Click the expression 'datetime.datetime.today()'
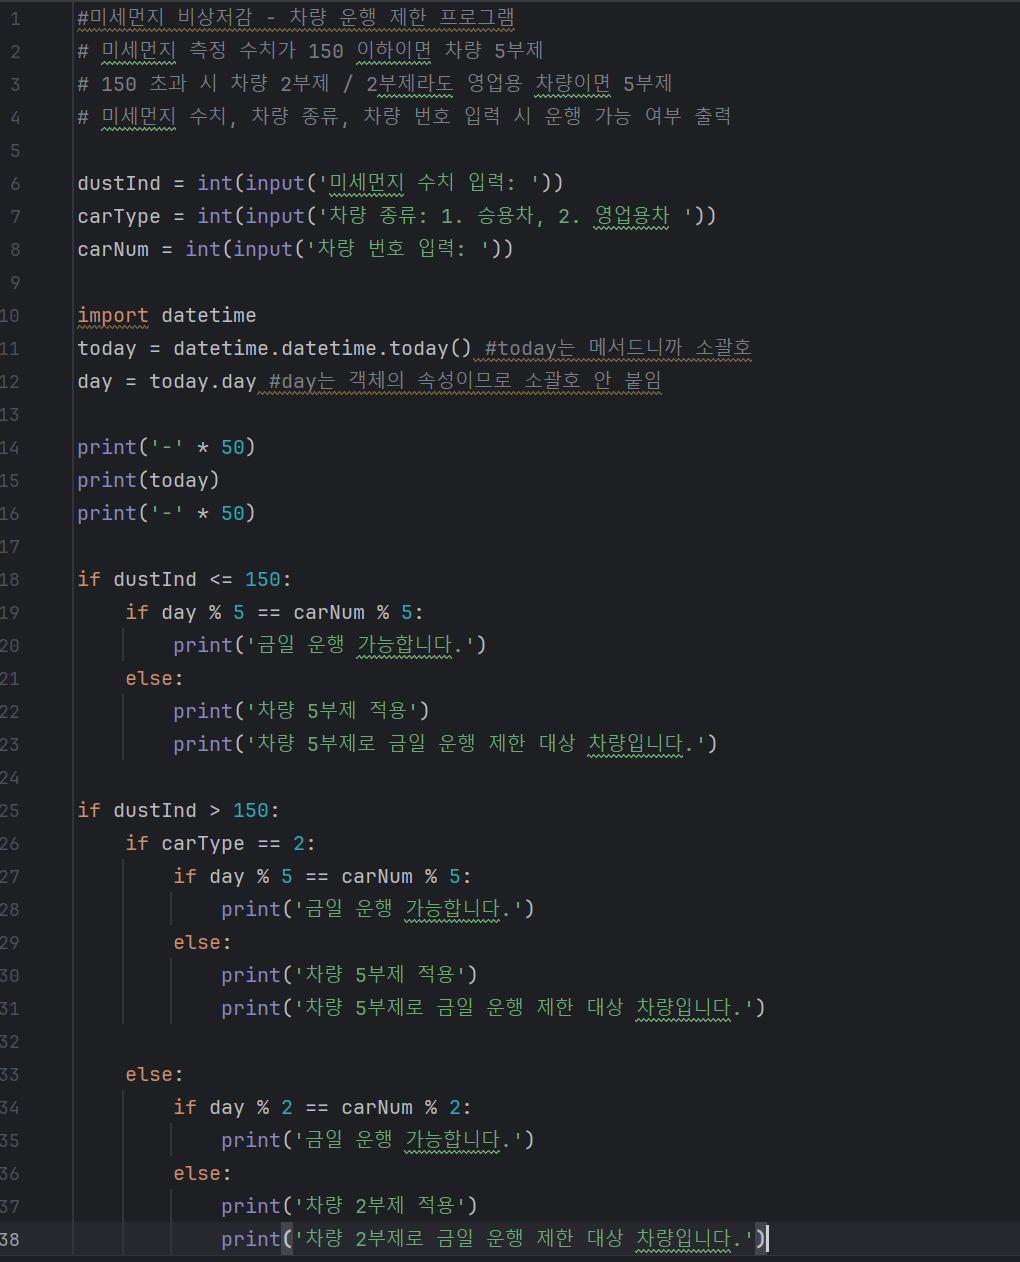 click(x=322, y=348)
